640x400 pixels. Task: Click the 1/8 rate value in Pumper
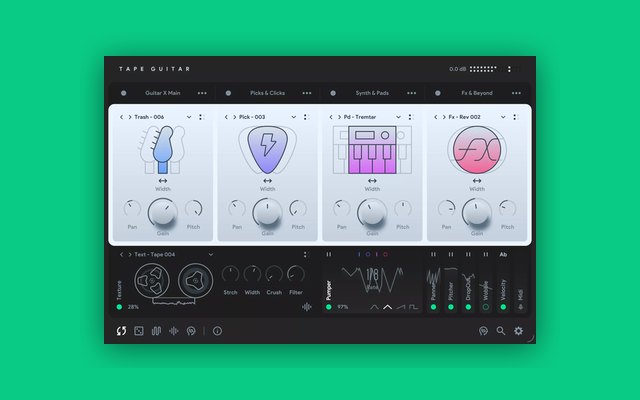click(x=372, y=274)
